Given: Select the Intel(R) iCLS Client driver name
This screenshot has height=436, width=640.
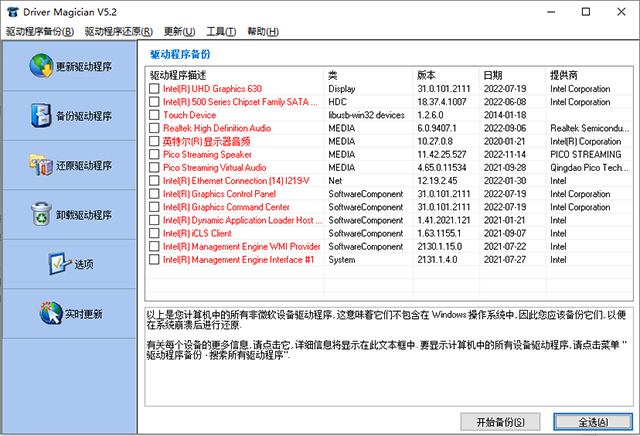Looking at the screenshot, I should 197,233.
